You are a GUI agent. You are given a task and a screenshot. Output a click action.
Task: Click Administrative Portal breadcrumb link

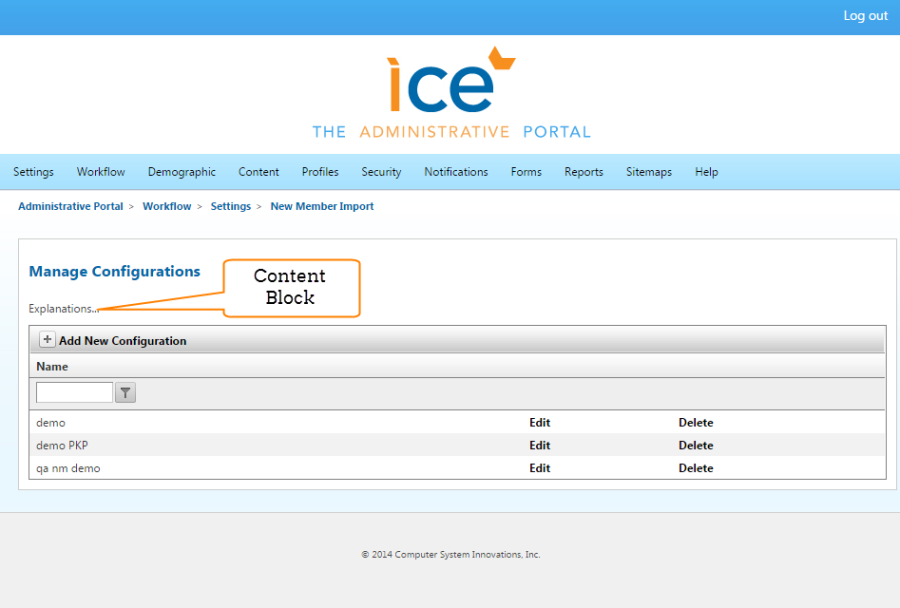[x=70, y=206]
